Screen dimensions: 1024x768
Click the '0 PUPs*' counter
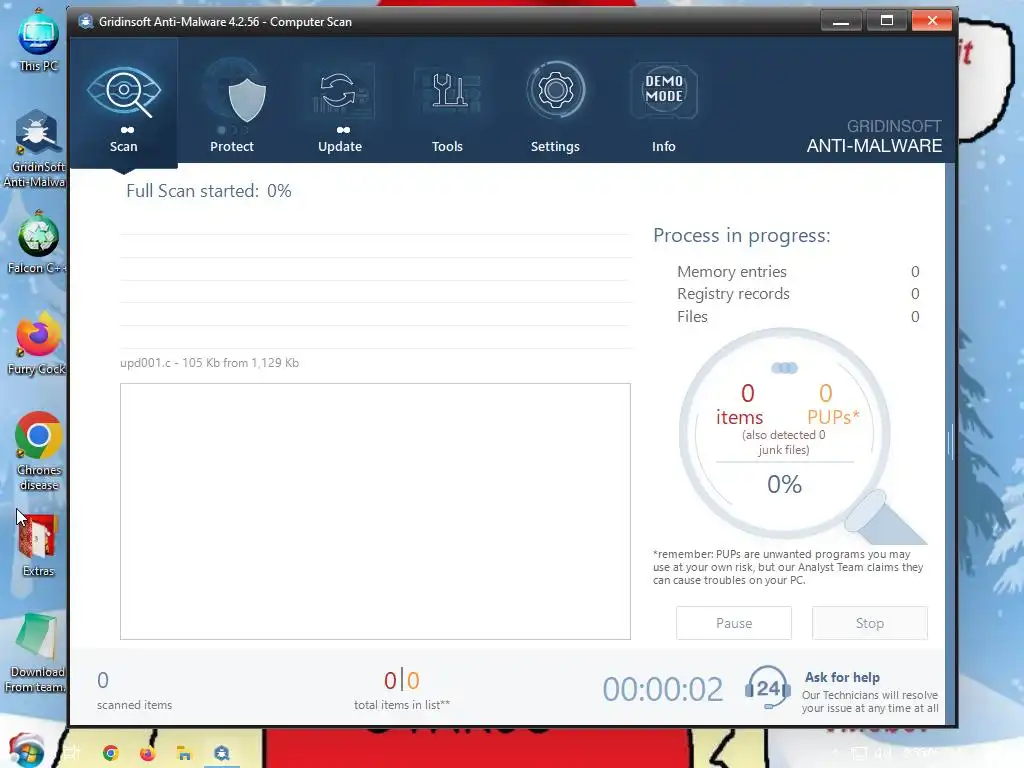(833, 405)
